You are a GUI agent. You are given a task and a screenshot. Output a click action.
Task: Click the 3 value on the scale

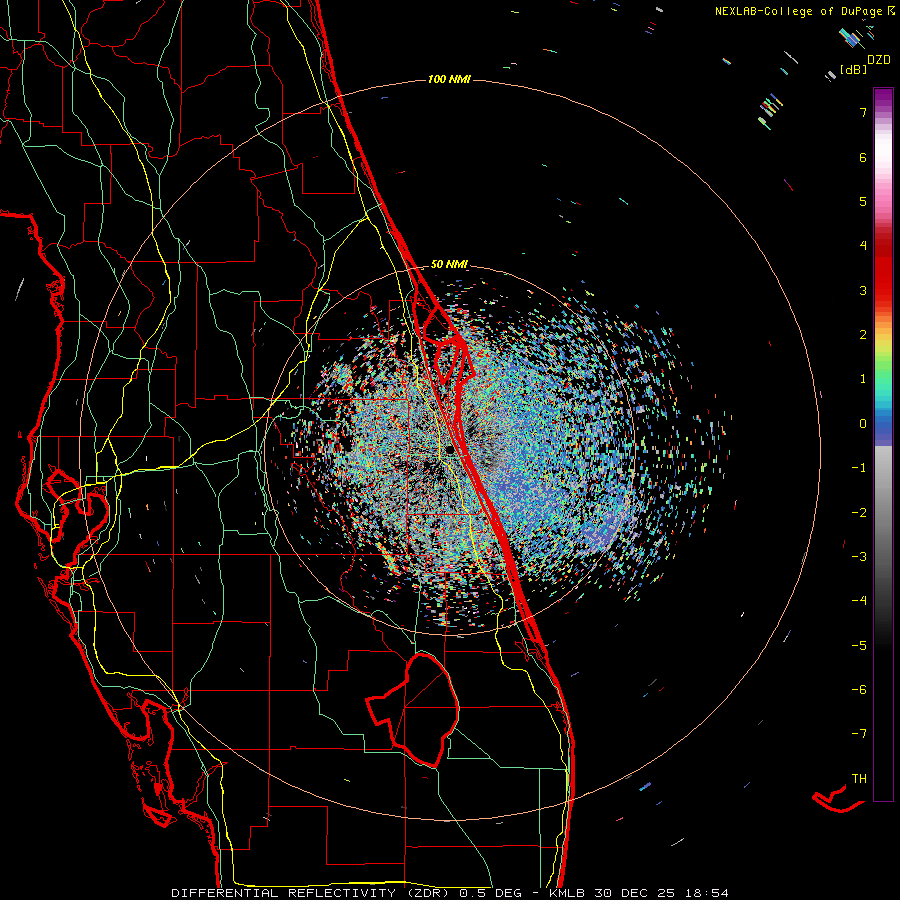pos(863,290)
